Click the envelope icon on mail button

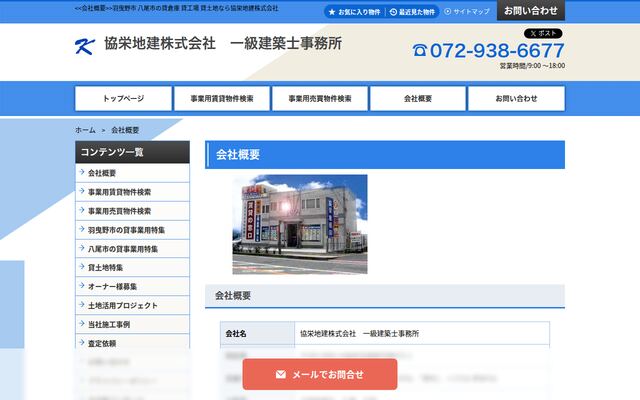pos(281,374)
